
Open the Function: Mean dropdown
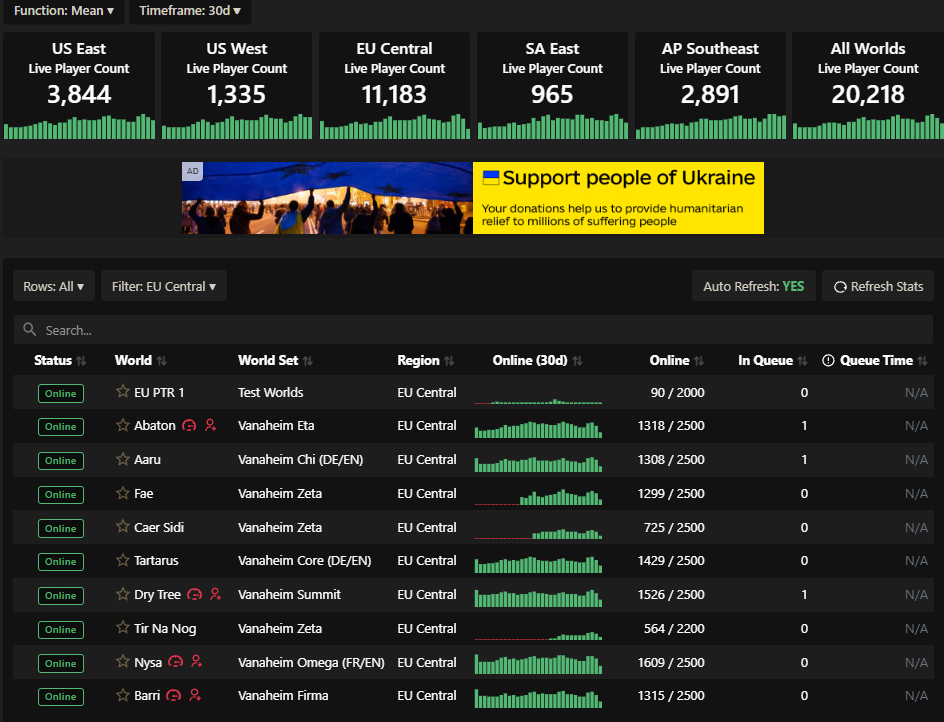[64, 11]
